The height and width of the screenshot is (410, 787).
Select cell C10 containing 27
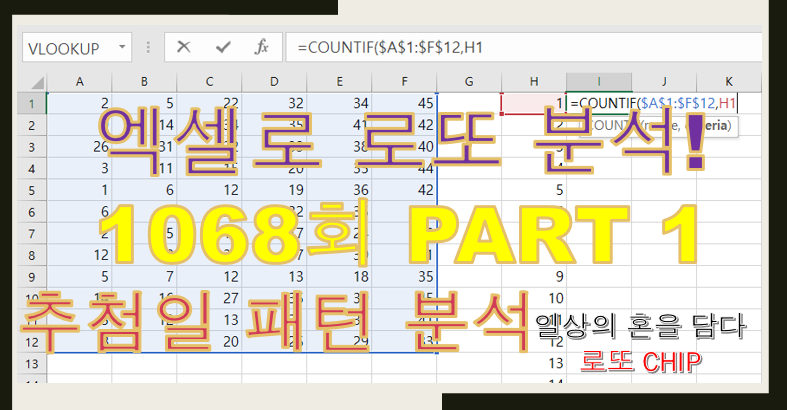209,298
